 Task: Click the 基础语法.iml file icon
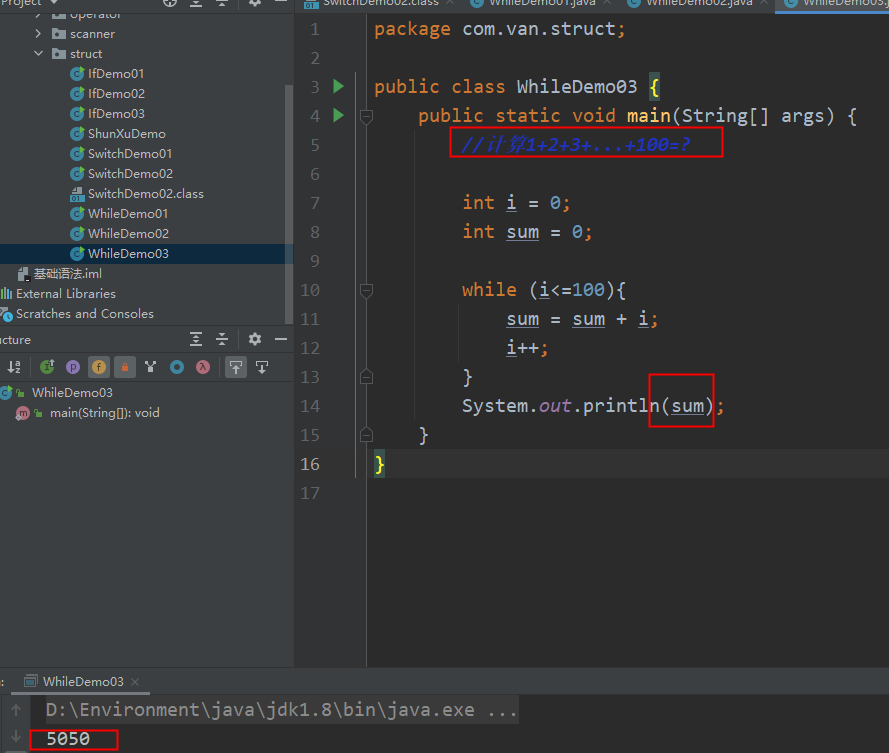click(x=23, y=274)
